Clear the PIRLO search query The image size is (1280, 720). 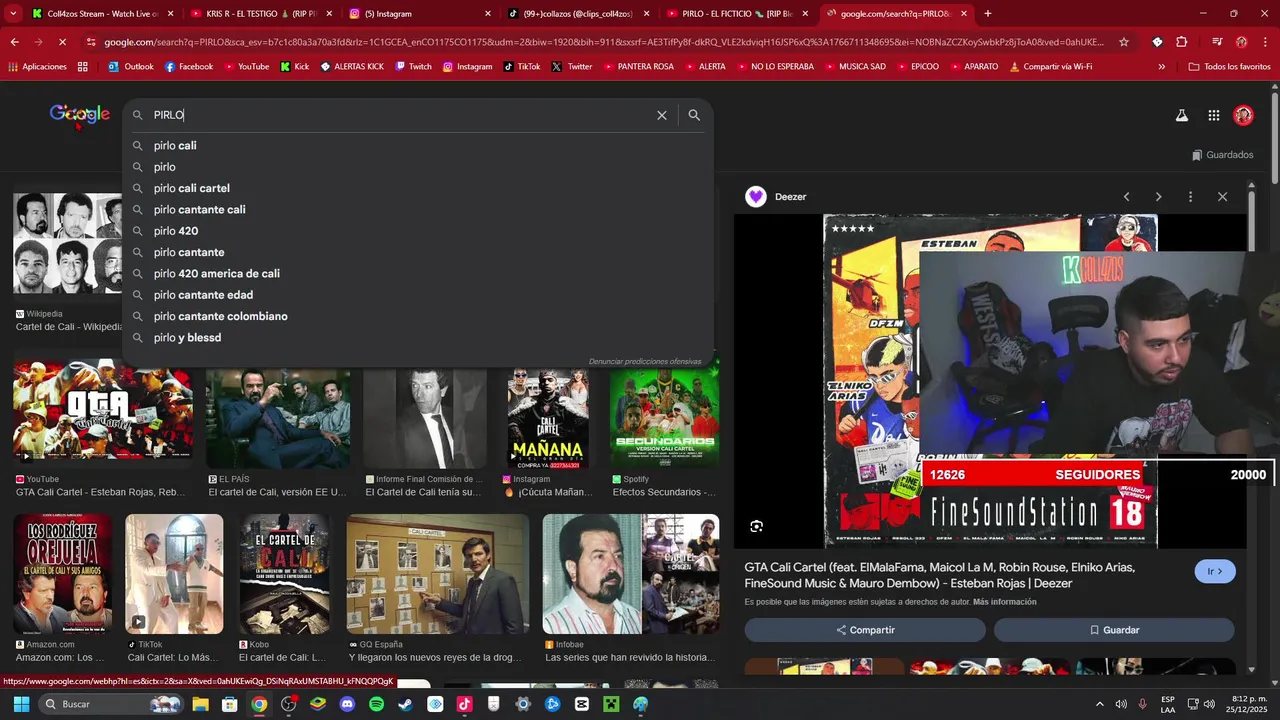(662, 115)
